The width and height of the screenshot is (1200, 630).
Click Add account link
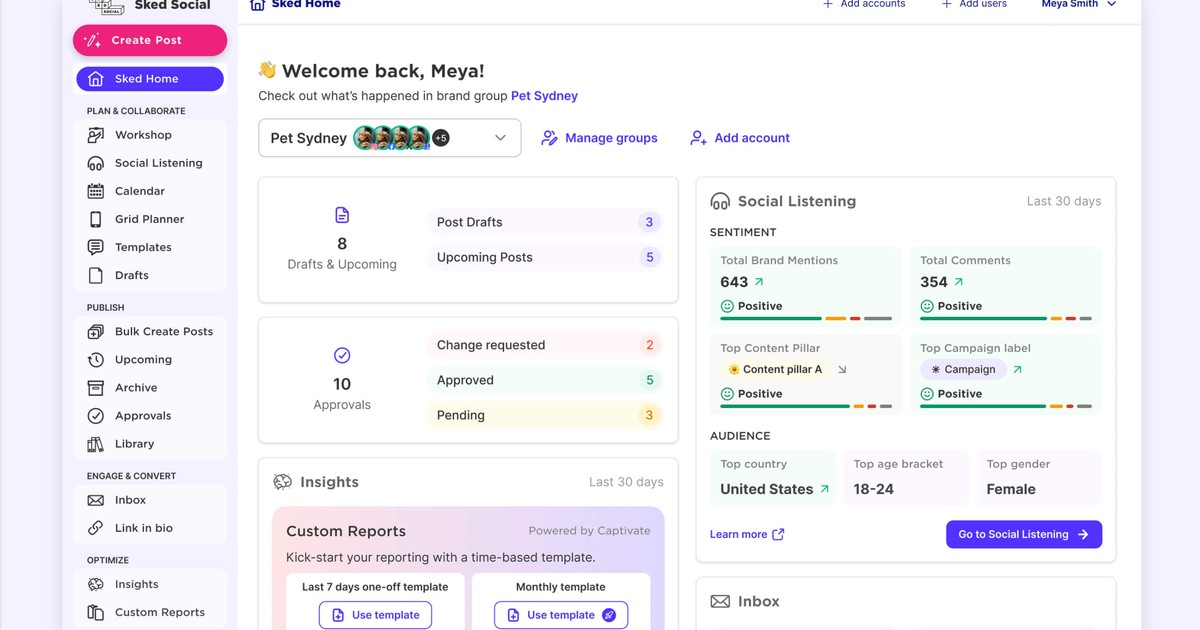(x=740, y=138)
